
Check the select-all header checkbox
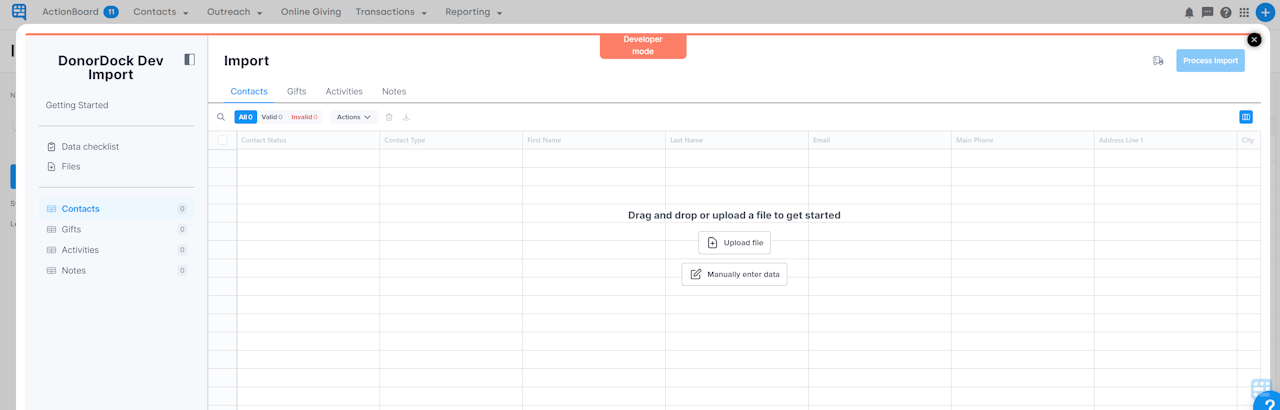[x=223, y=140]
